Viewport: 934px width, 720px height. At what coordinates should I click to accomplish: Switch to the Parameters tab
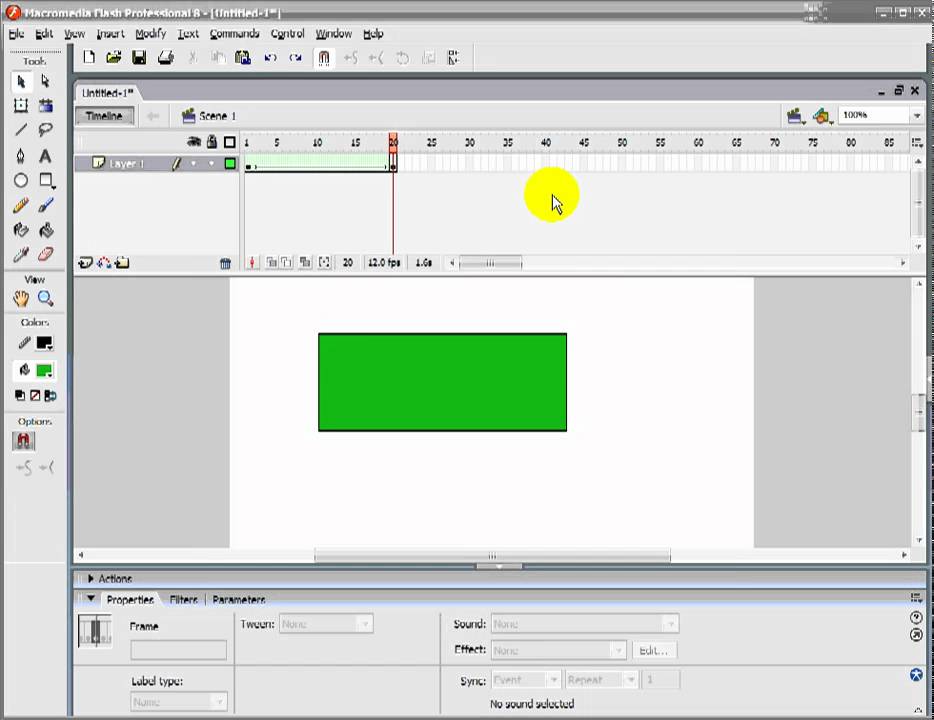point(239,600)
